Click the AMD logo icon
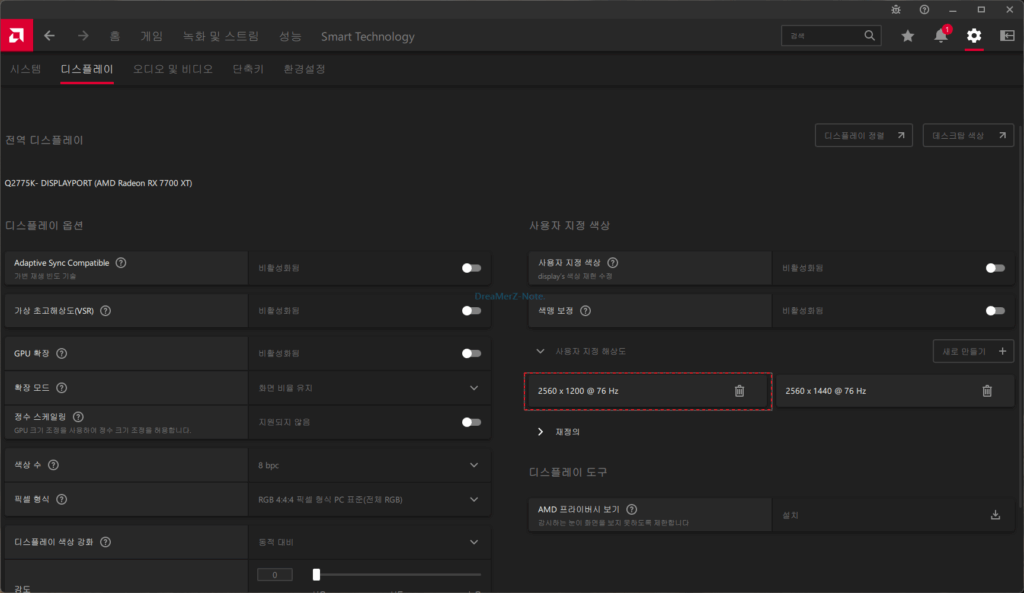Viewport: 1024px width, 593px height. tap(16, 35)
